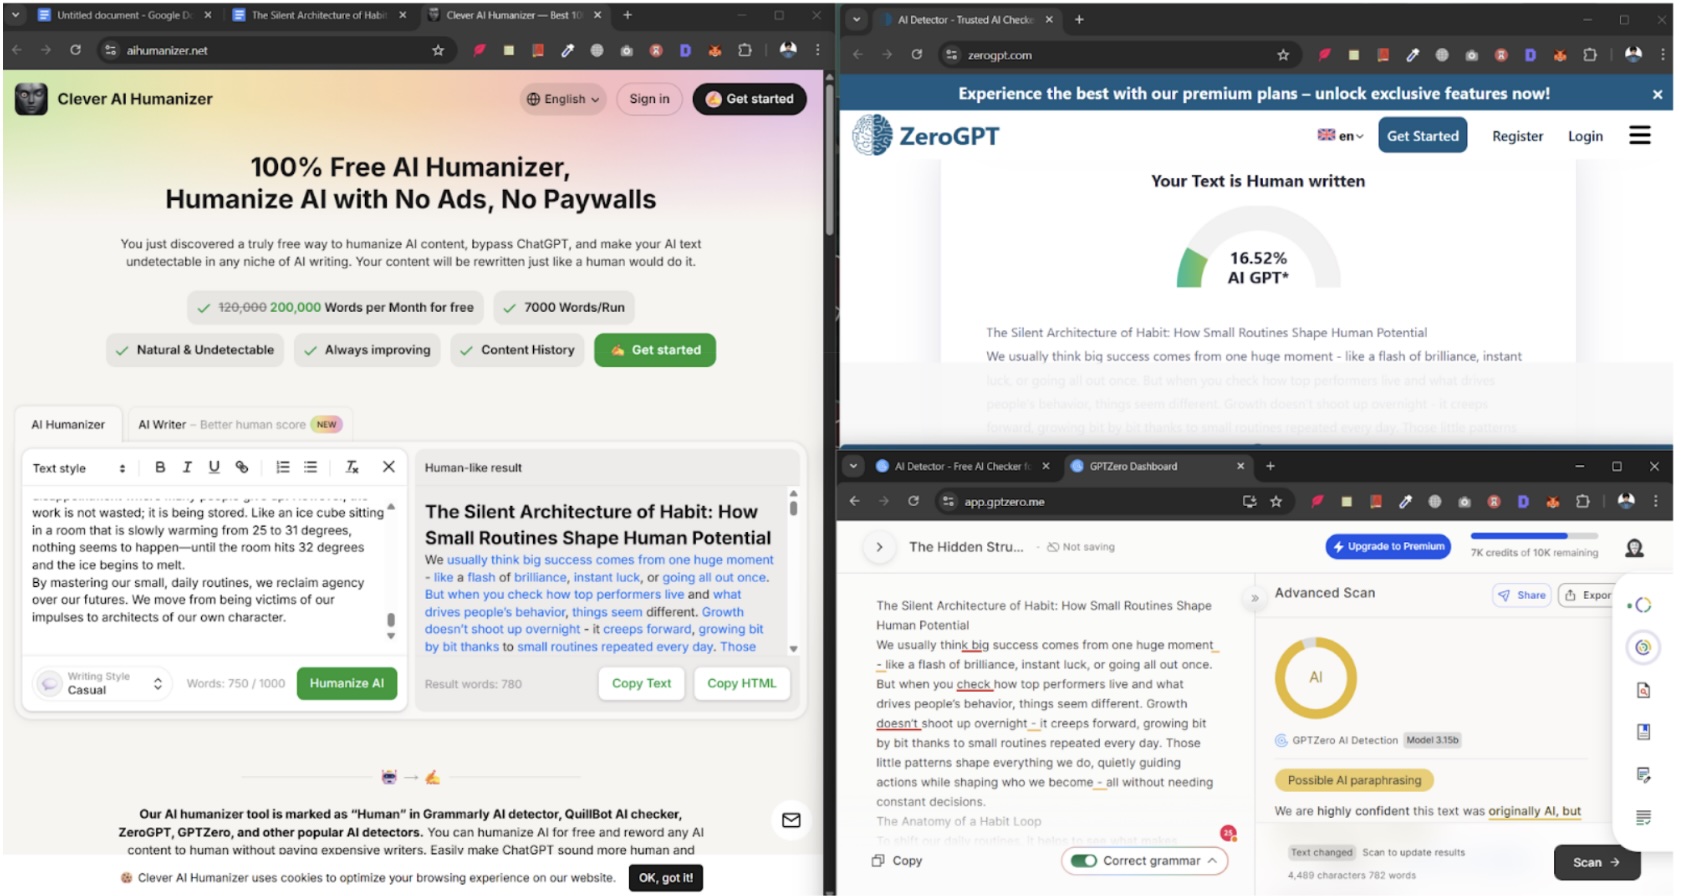Expand Correct grammar options chevron
The width and height of the screenshot is (1688, 896).
tap(1212, 860)
